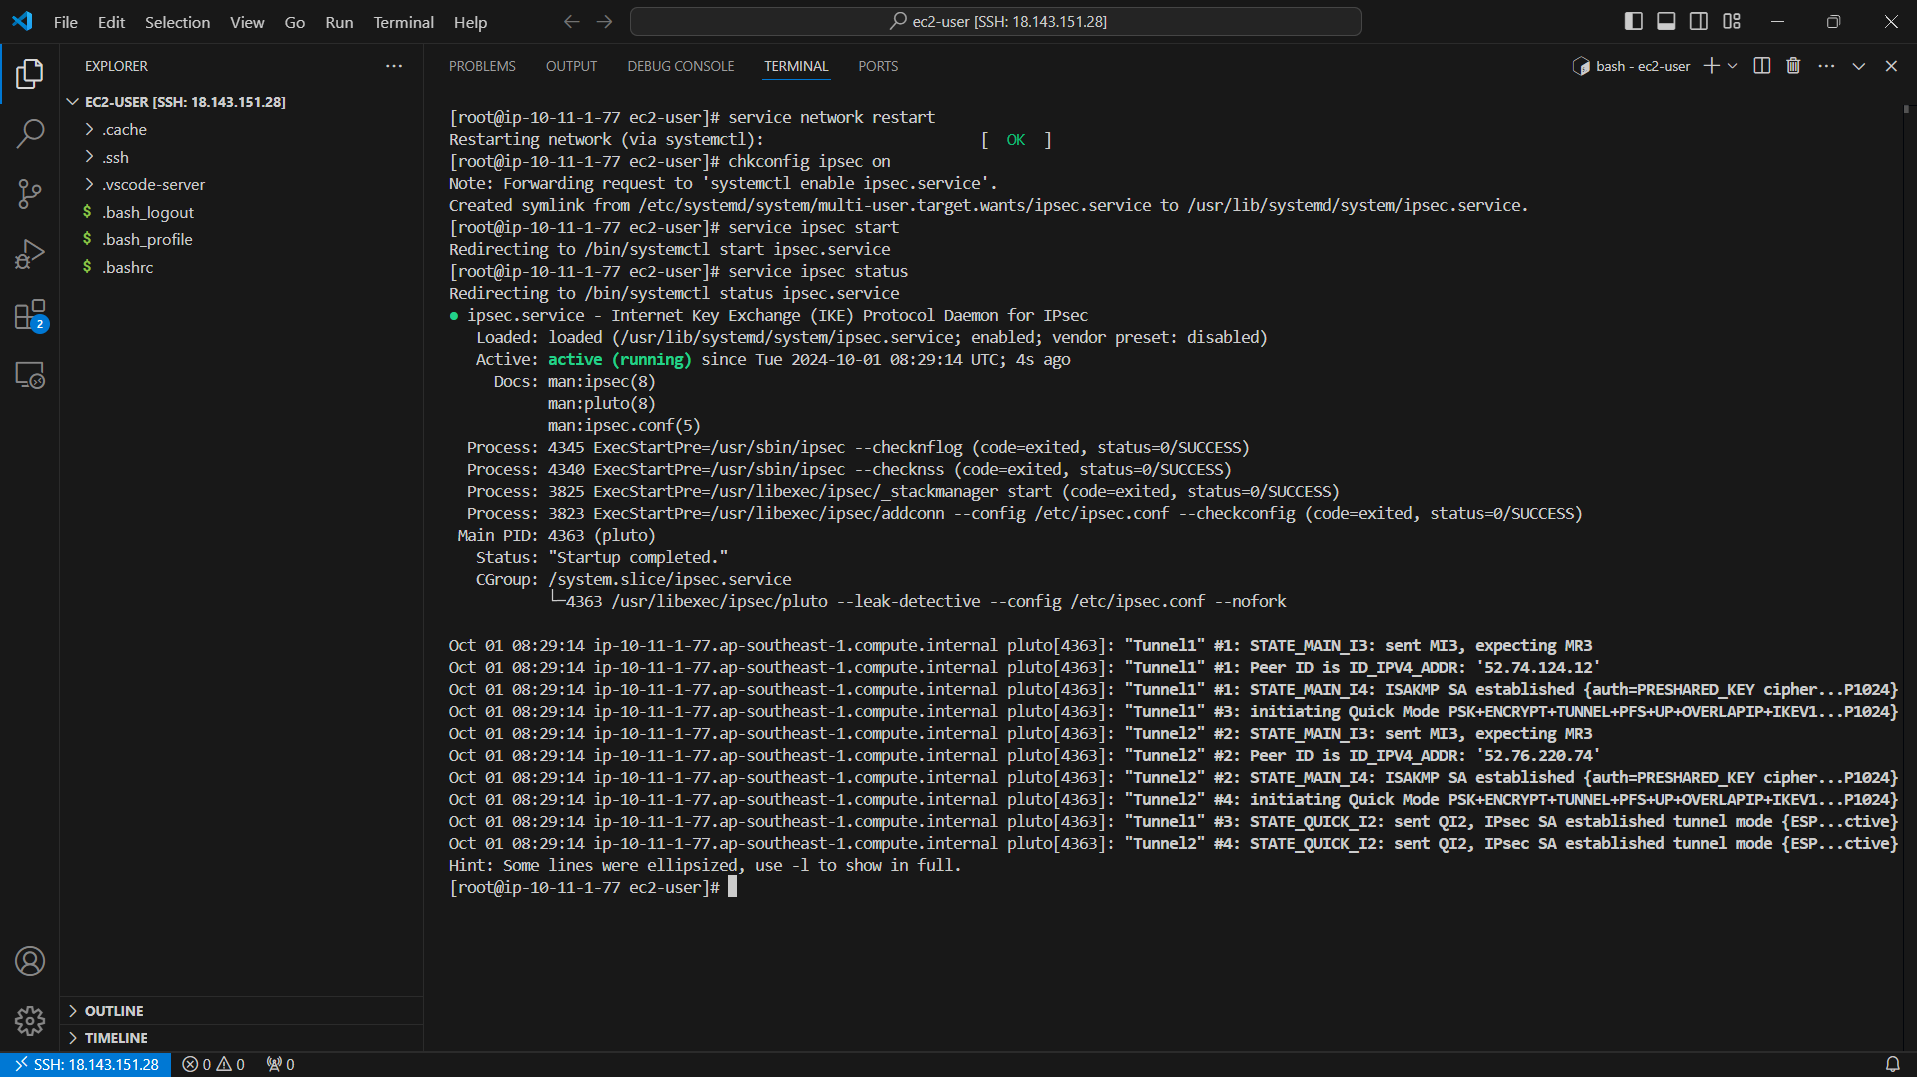This screenshot has height=1077, width=1917.
Task: Open the Accounts icon in activity bar
Action: (x=30, y=961)
